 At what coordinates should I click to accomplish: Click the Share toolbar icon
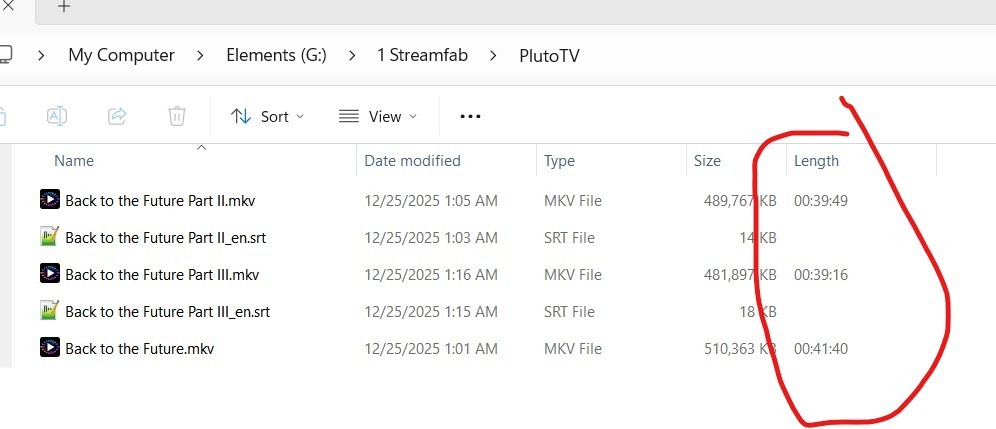[x=117, y=116]
